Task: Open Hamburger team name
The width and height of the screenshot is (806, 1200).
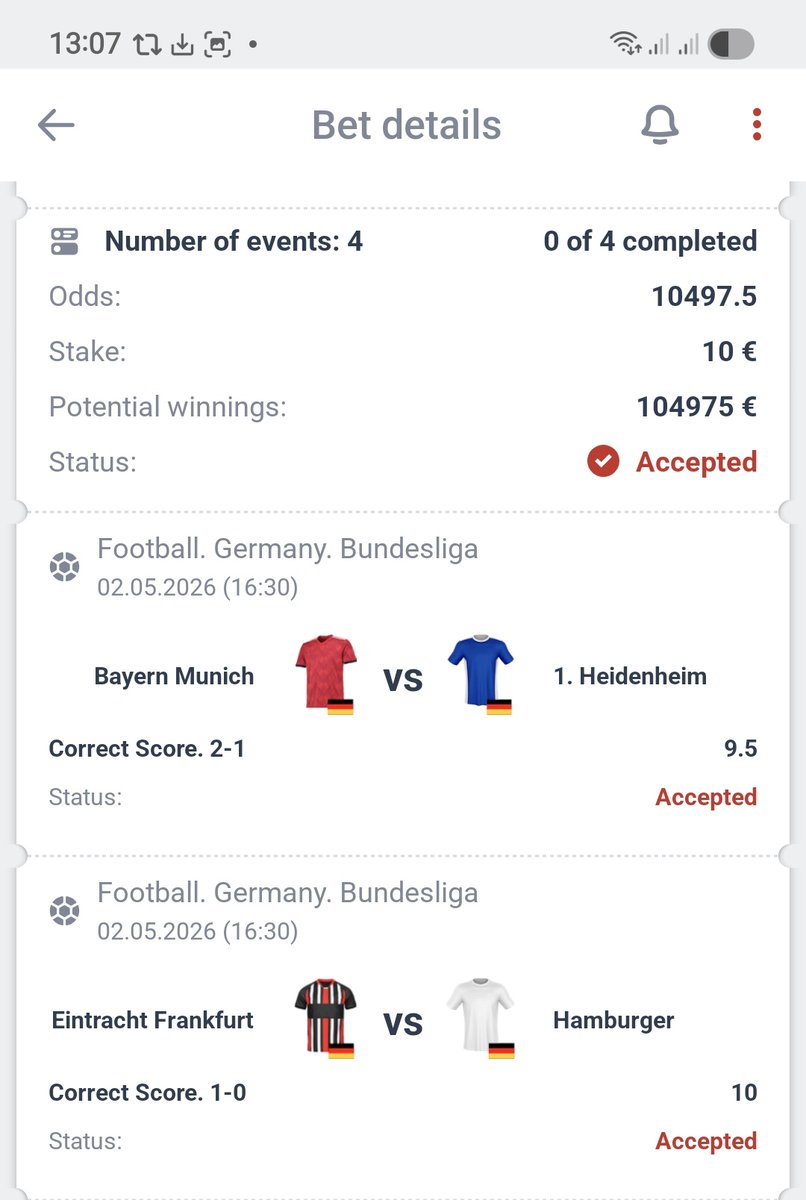Action: coord(613,1020)
